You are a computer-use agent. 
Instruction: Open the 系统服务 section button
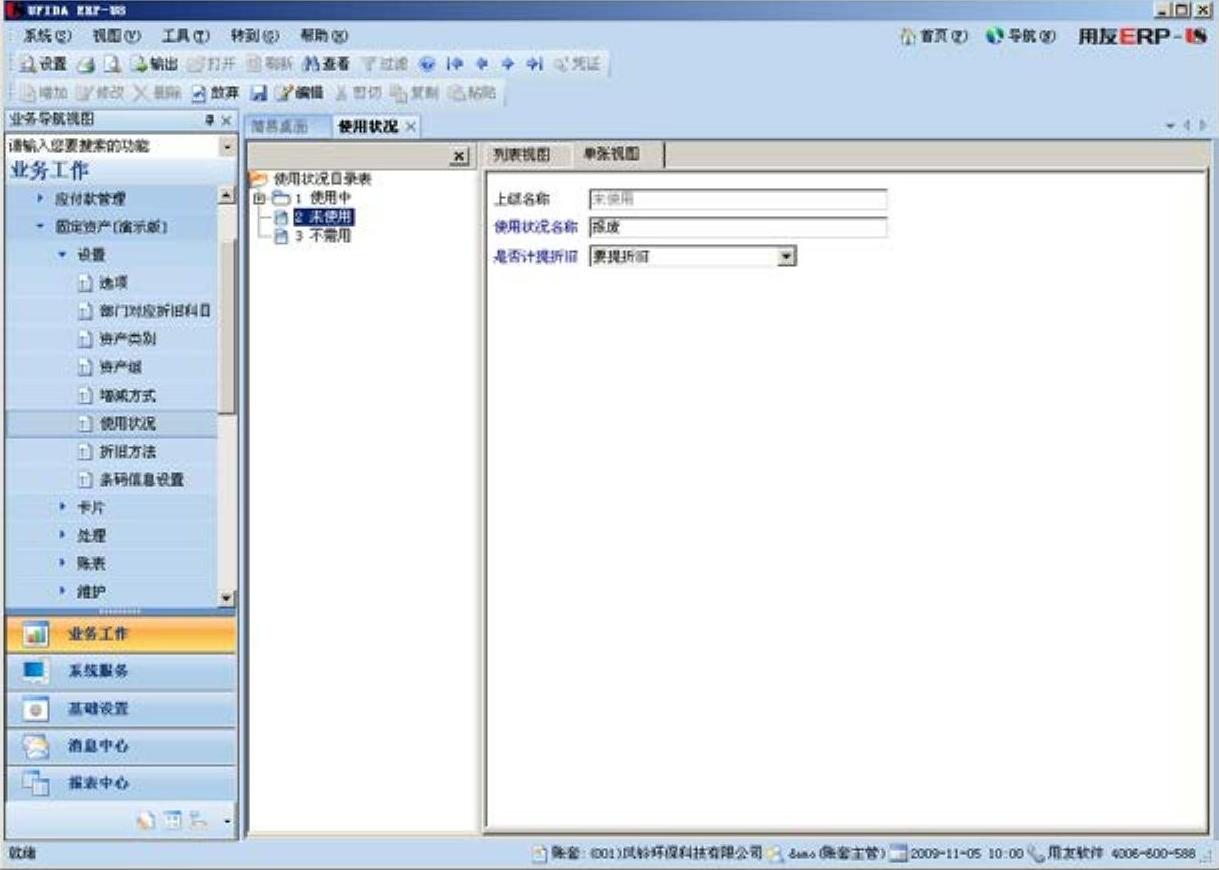click(x=120, y=671)
